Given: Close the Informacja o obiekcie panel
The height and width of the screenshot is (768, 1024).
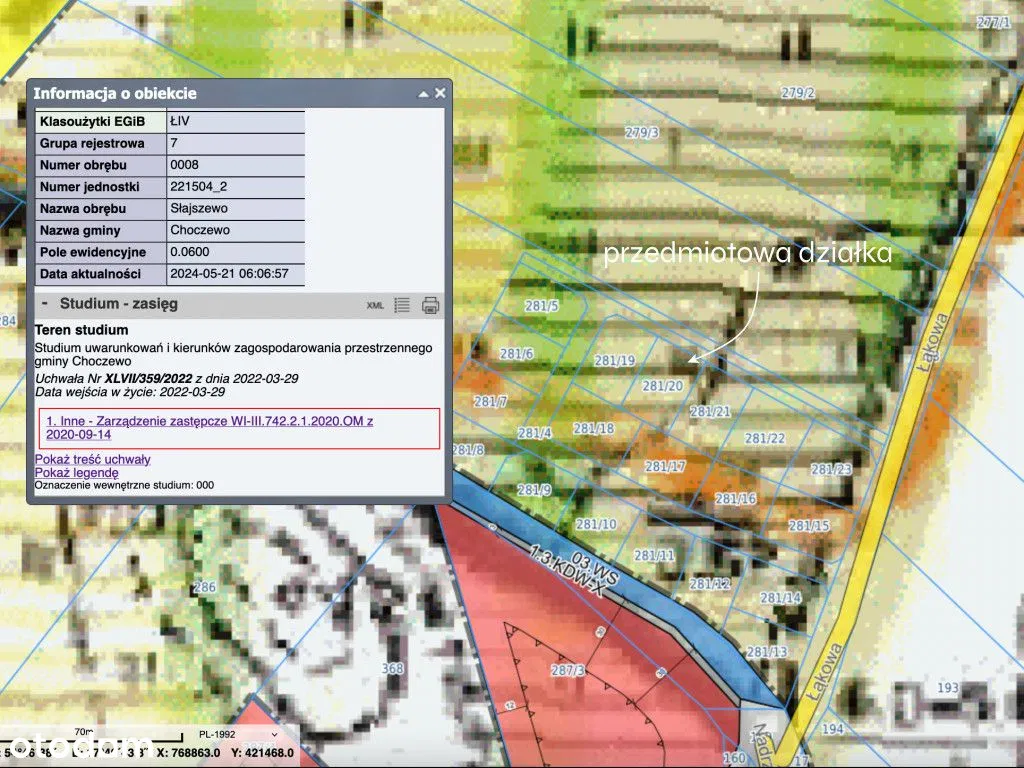Looking at the screenshot, I should [440, 93].
